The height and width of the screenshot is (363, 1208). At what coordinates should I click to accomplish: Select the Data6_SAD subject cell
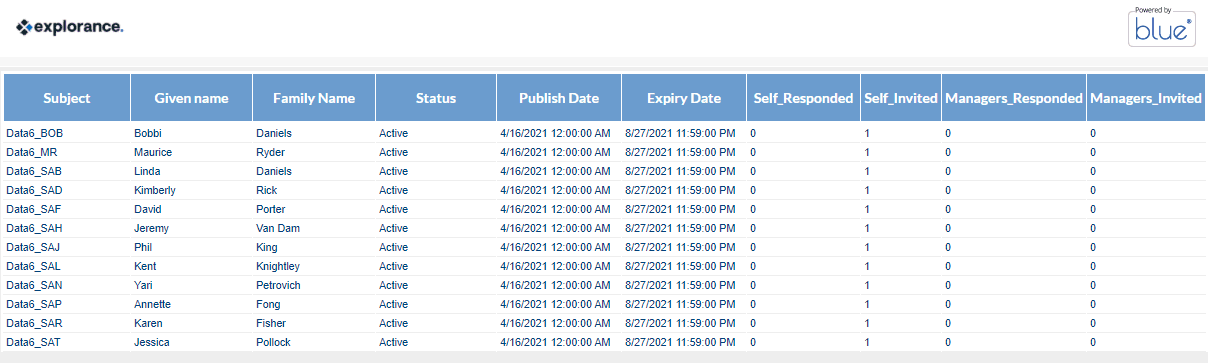coord(35,190)
